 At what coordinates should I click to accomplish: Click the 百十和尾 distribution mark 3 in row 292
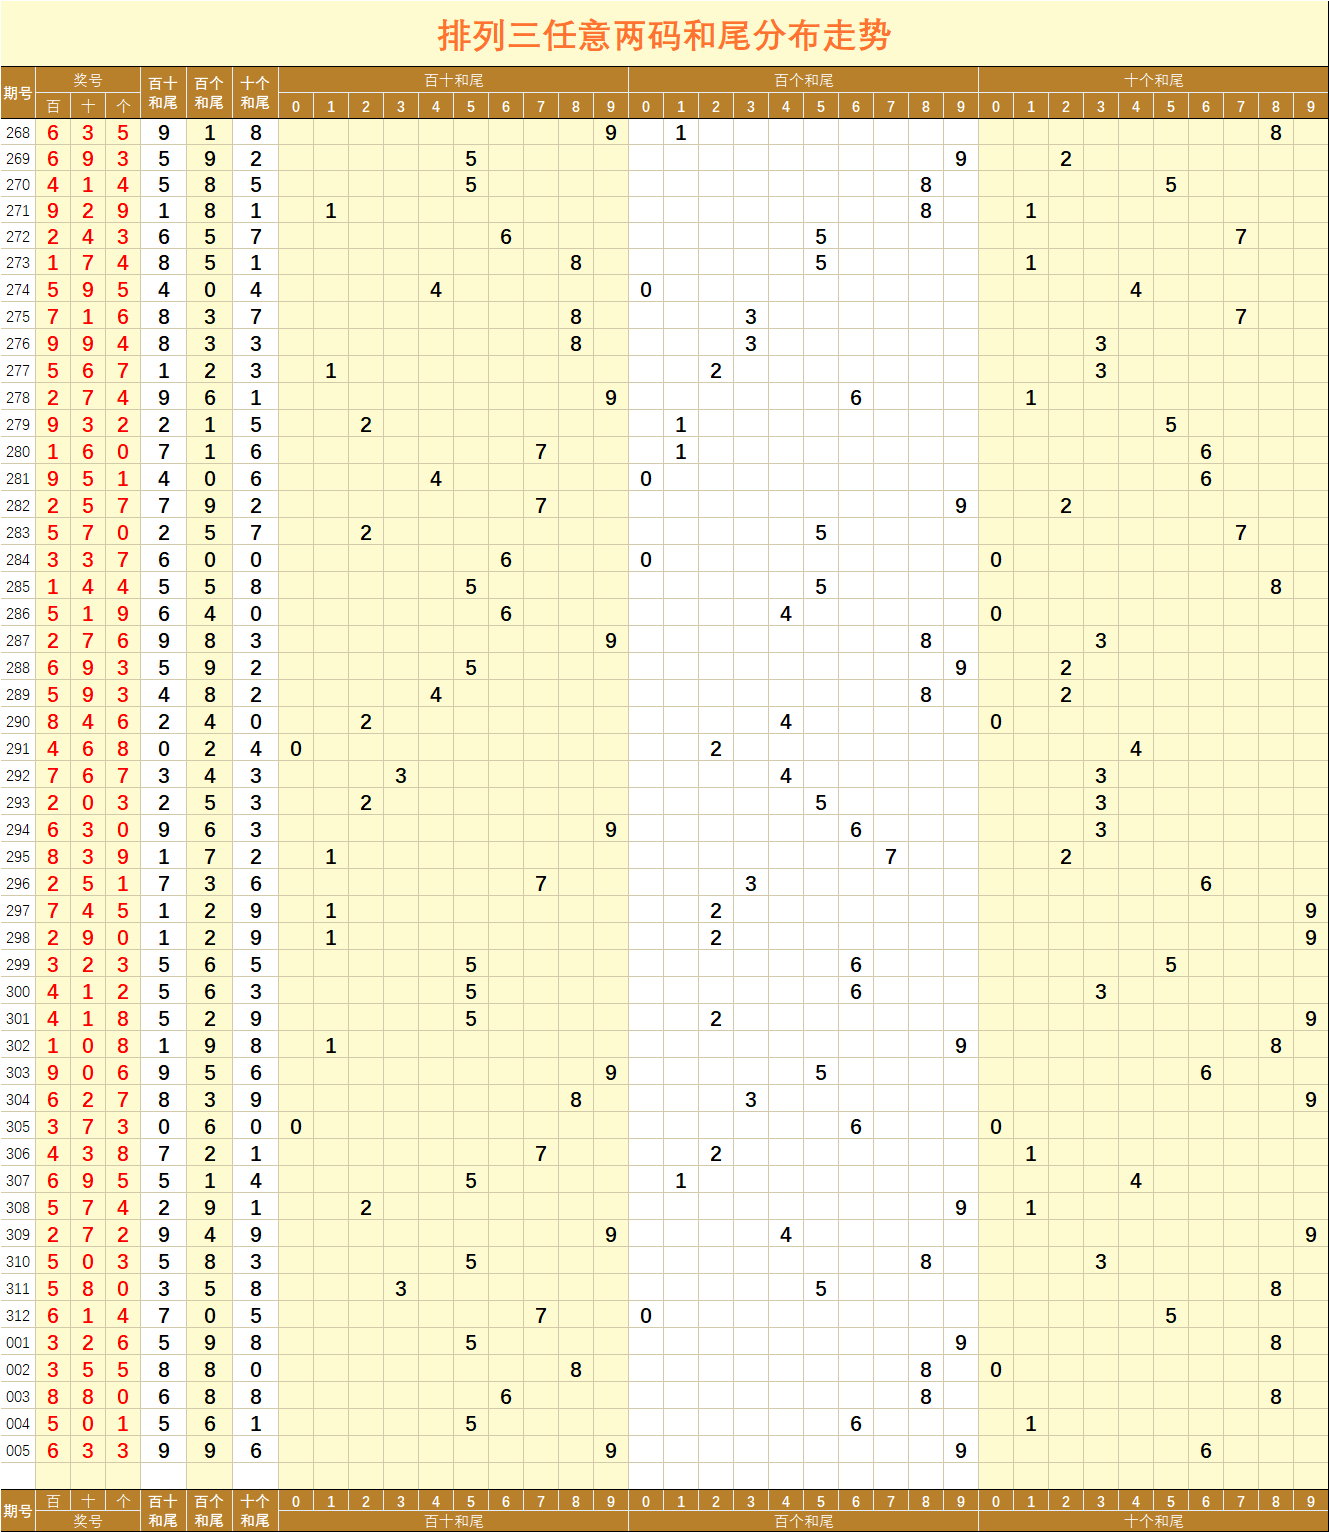(401, 776)
